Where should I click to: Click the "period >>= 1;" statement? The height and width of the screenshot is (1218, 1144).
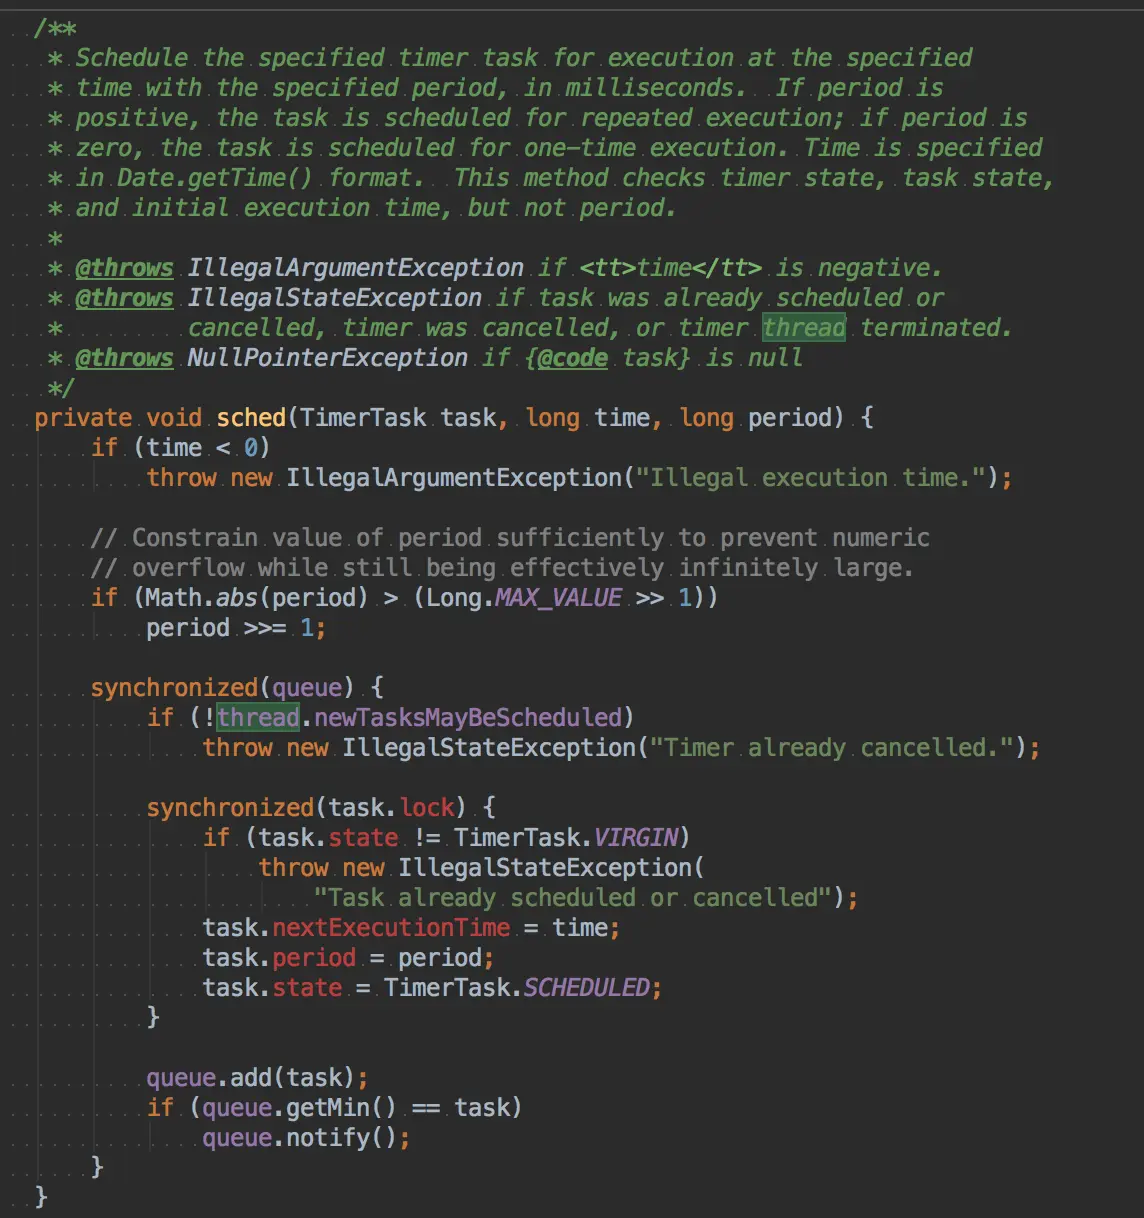coord(236,627)
